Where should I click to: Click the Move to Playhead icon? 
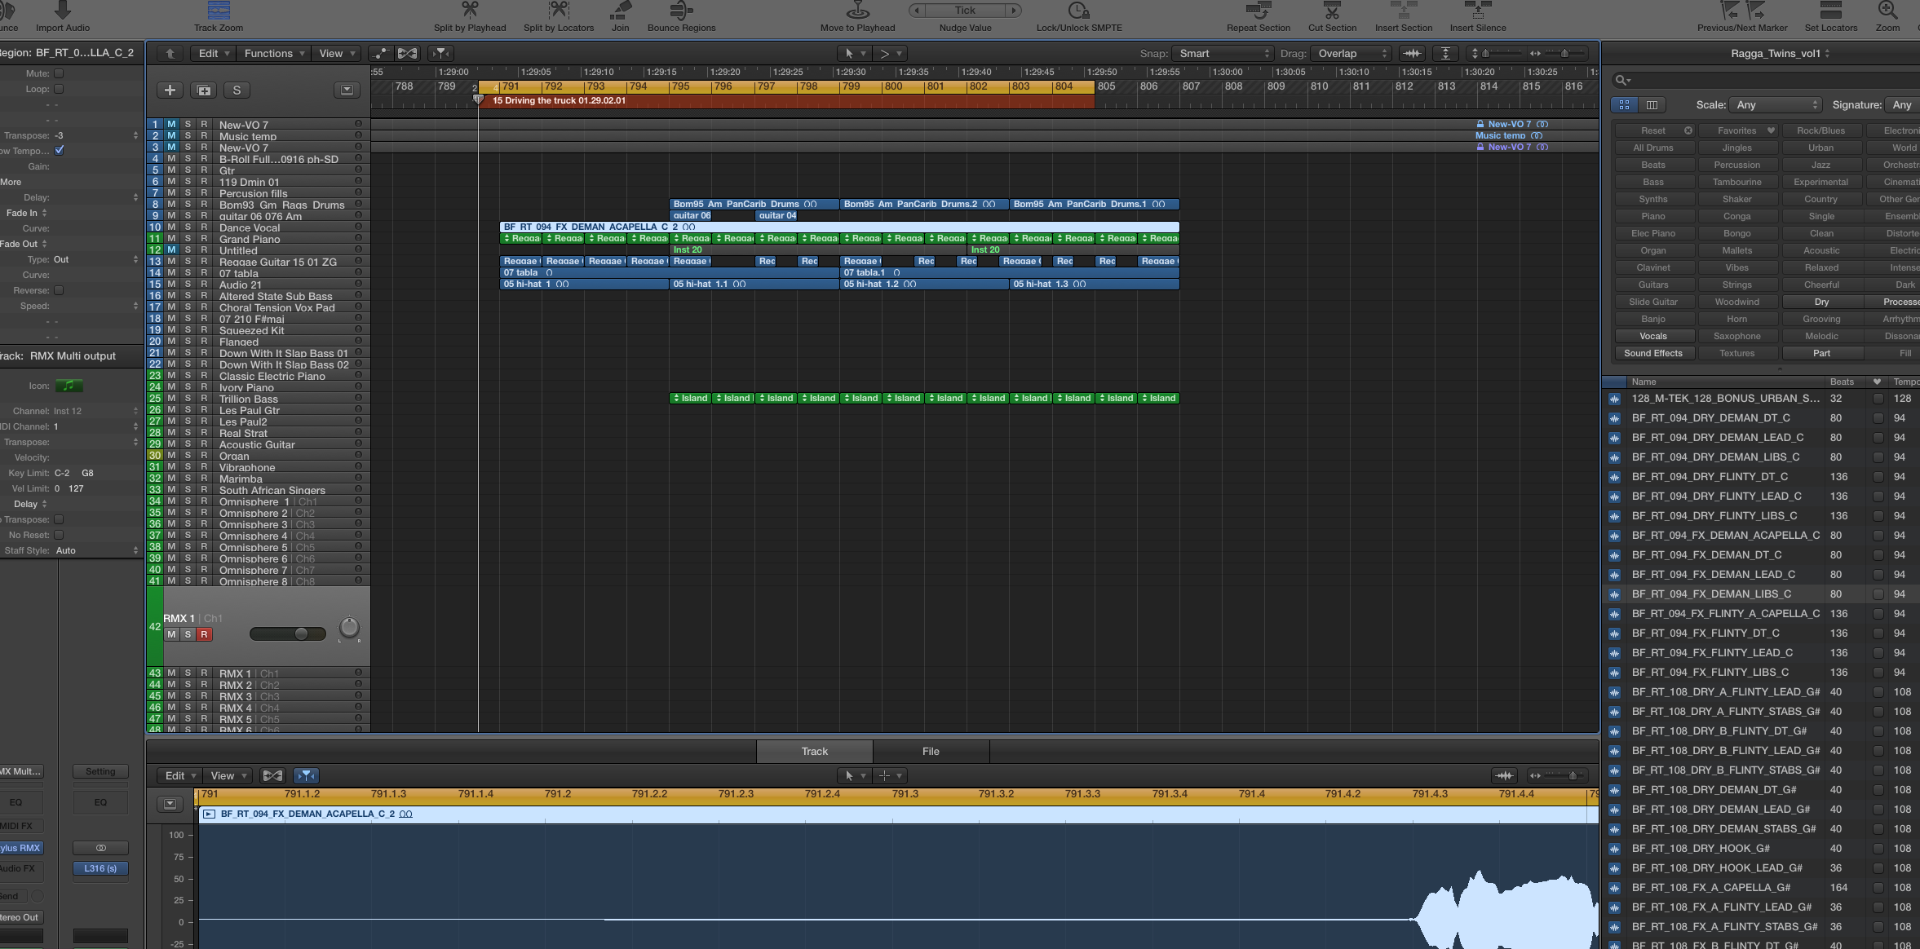click(857, 10)
